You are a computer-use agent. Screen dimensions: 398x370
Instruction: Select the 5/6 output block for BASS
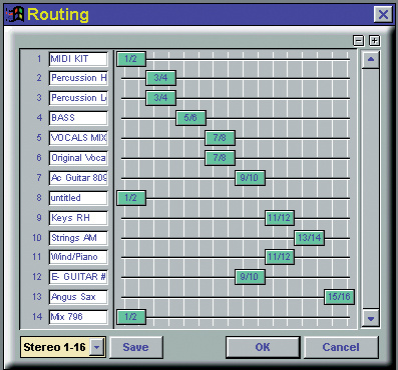click(191, 118)
